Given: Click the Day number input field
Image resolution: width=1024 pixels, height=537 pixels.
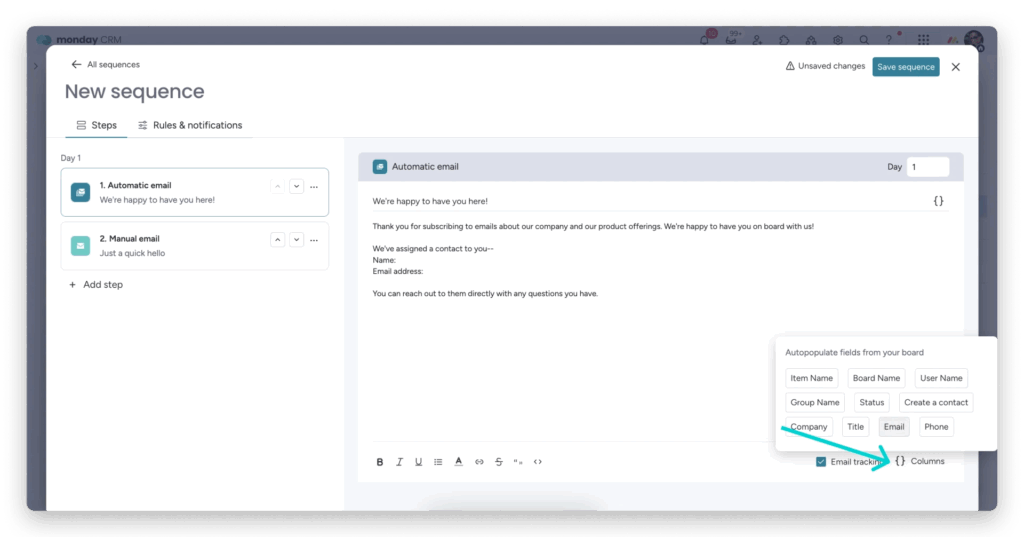Looking at the screenshot, I should tap(927, 167).
